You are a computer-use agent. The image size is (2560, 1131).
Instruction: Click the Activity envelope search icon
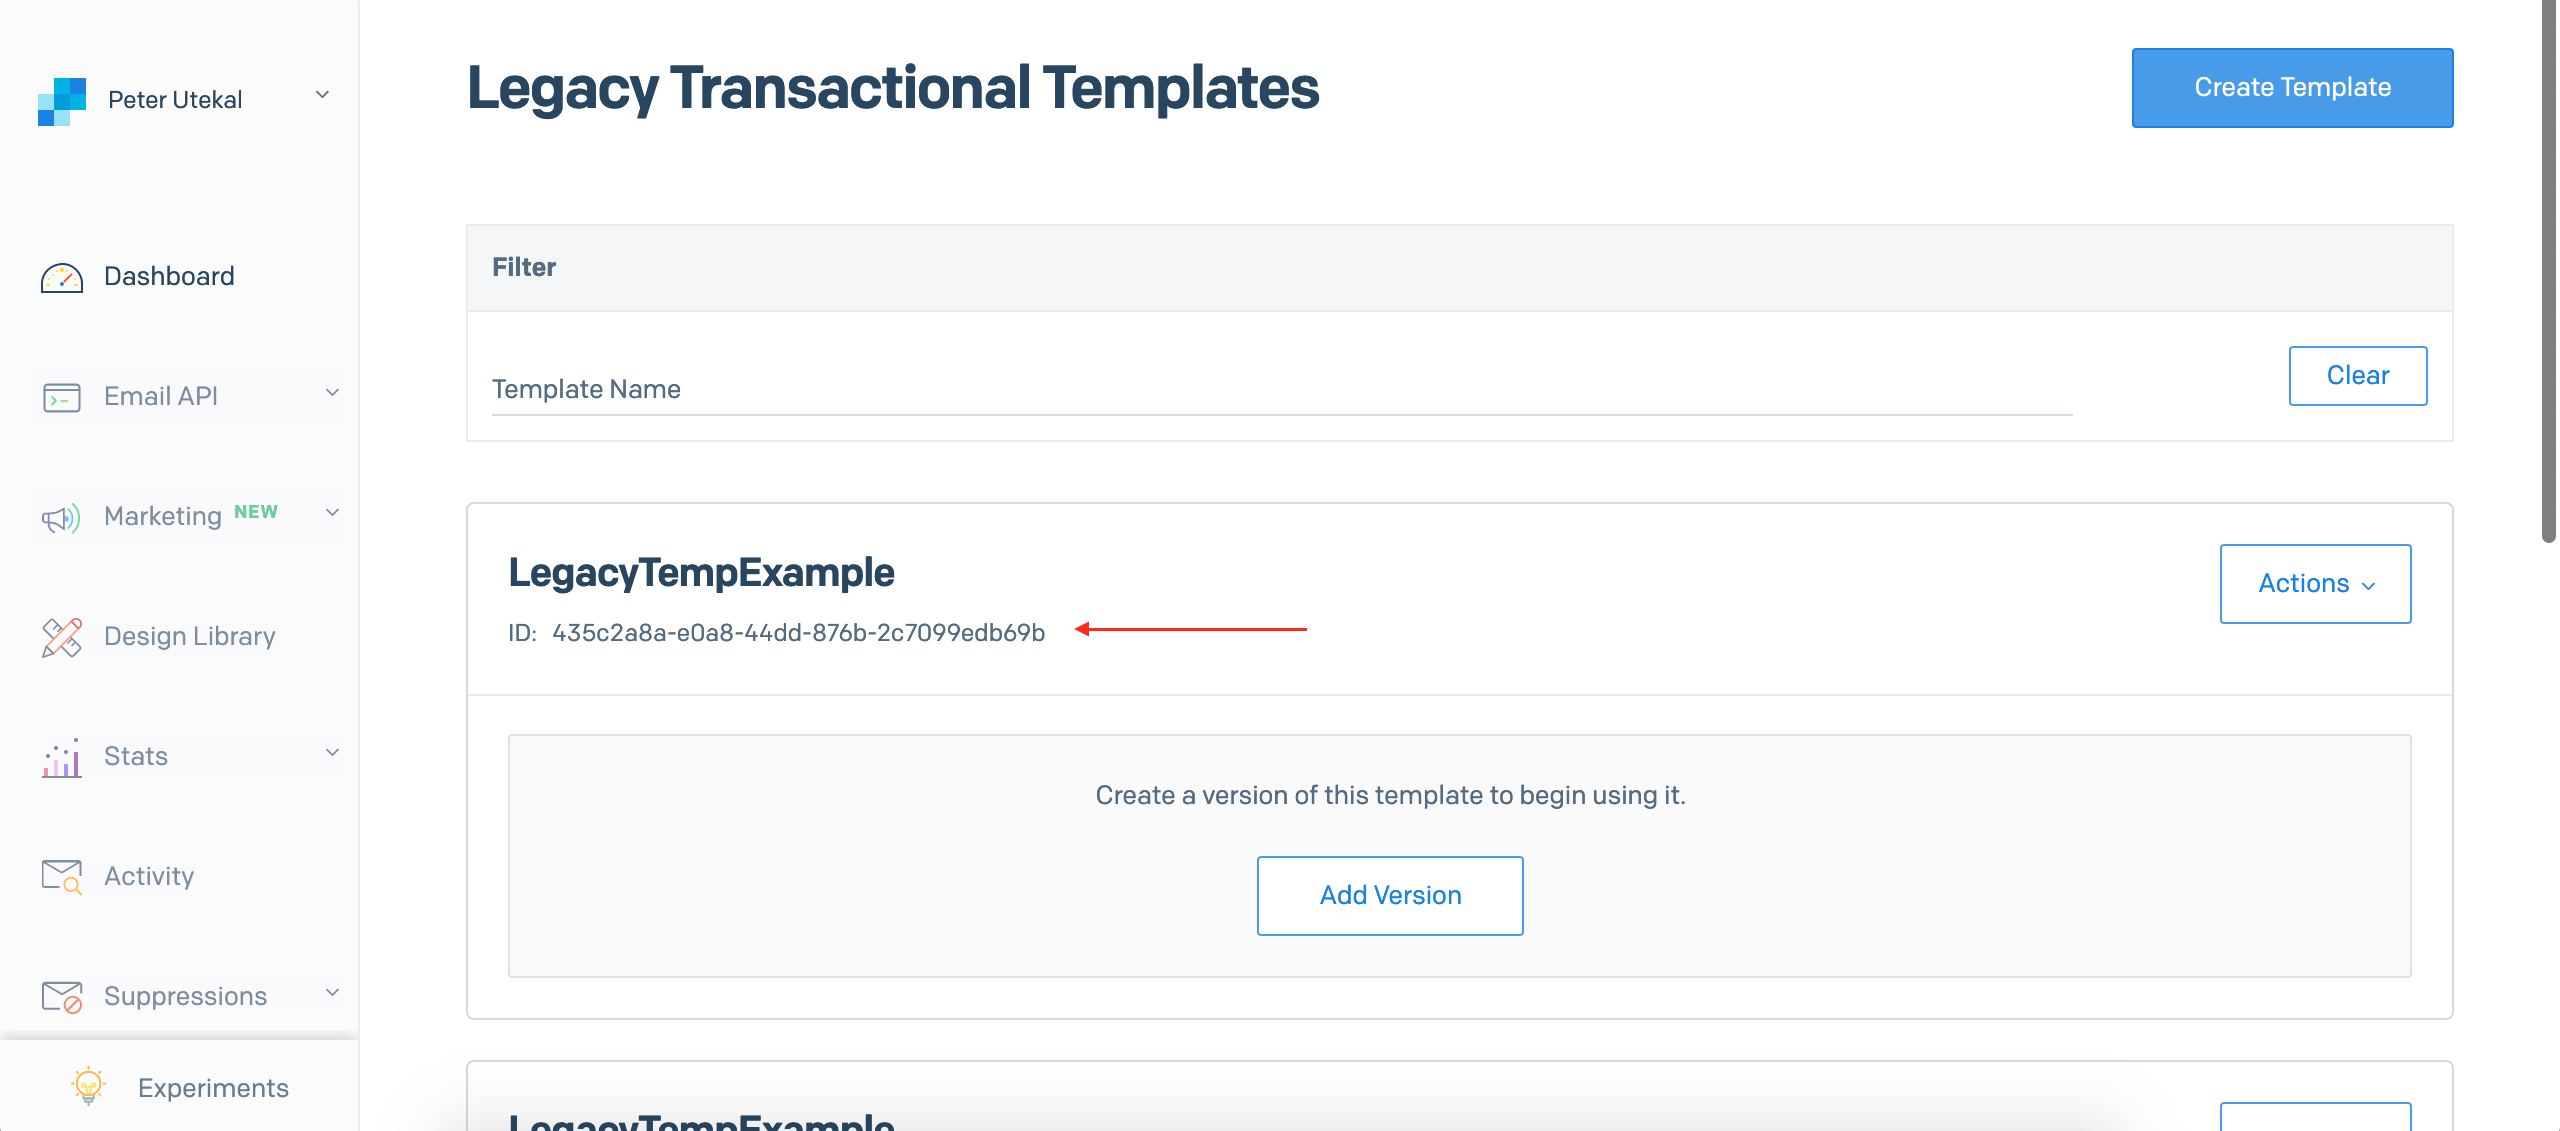point(62,877)
